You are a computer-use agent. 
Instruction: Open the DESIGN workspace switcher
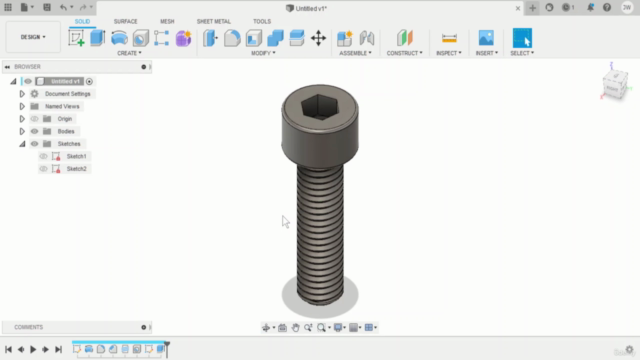[x=33, y=37]
